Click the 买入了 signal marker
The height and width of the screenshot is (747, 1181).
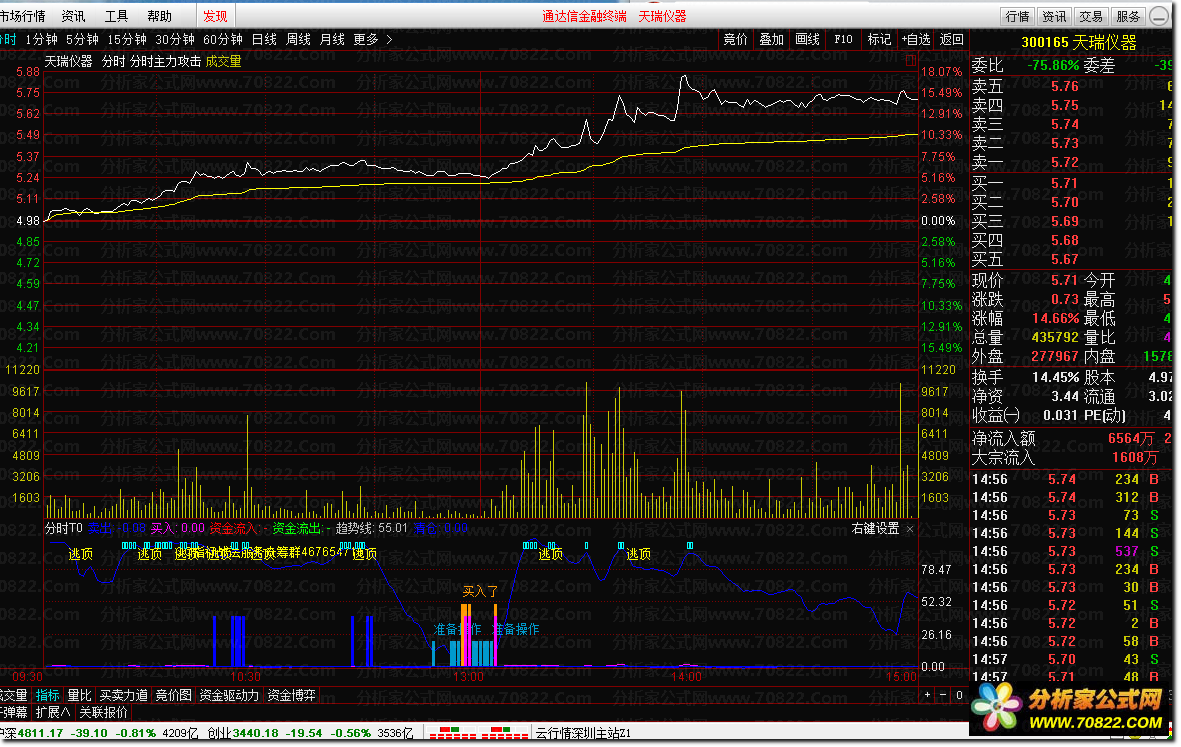tap(480, 591)
